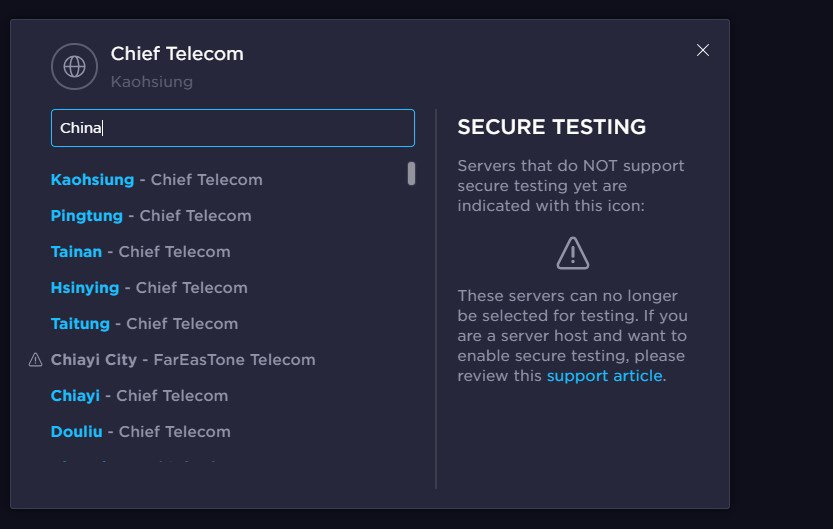Choose the Taitung - Chief Telecom server
The image size is (833, 529).
tap(144, 324)
